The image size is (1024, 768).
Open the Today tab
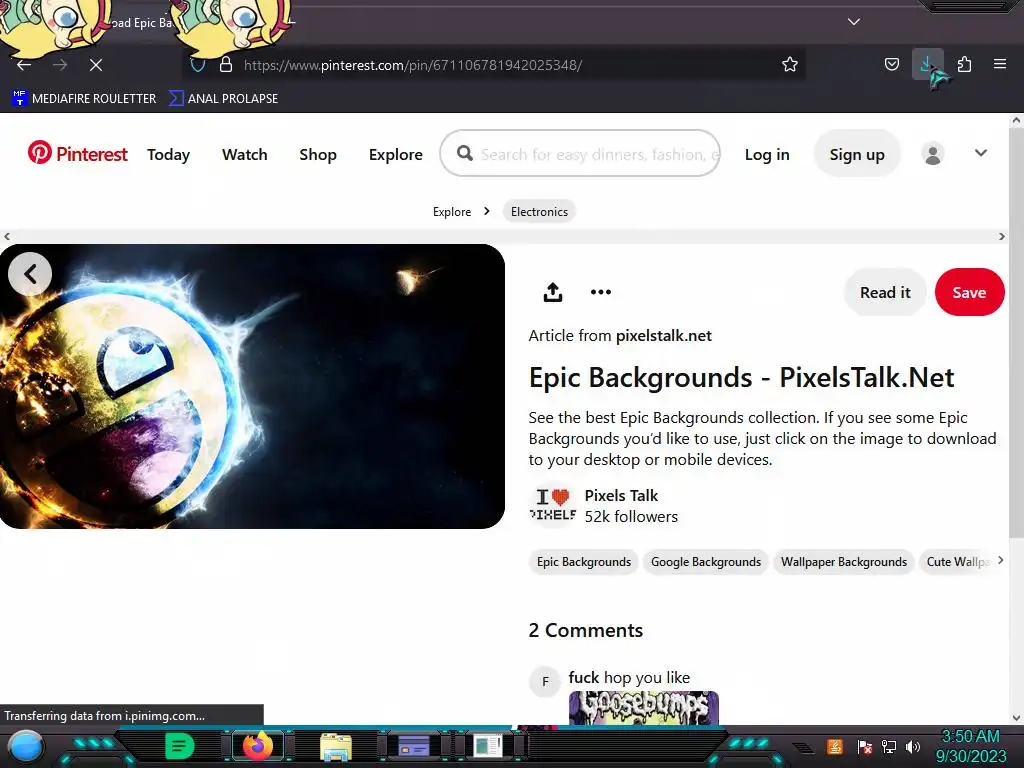point(168,154)
